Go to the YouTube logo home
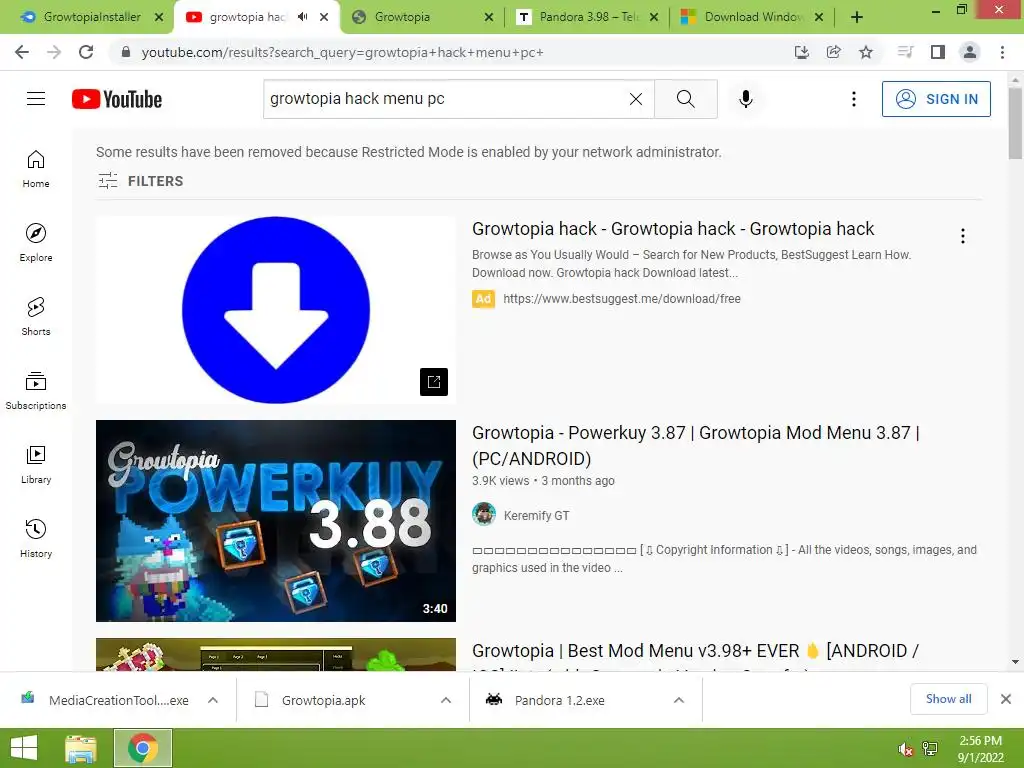The width and height of the screenshot is (1024, 768). pos(117,99)
